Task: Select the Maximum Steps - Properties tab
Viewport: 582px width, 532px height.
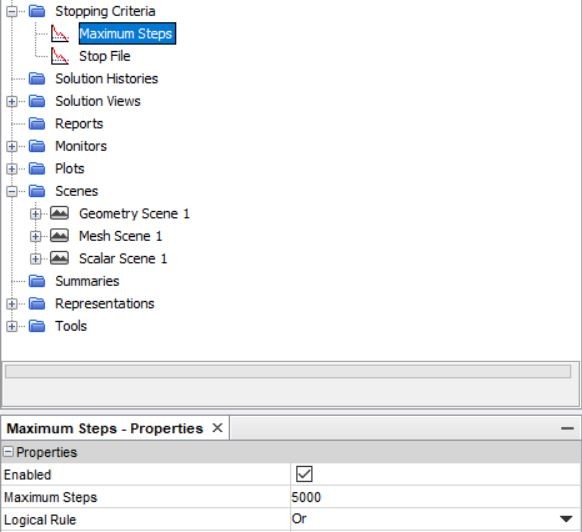Action: 105,428
